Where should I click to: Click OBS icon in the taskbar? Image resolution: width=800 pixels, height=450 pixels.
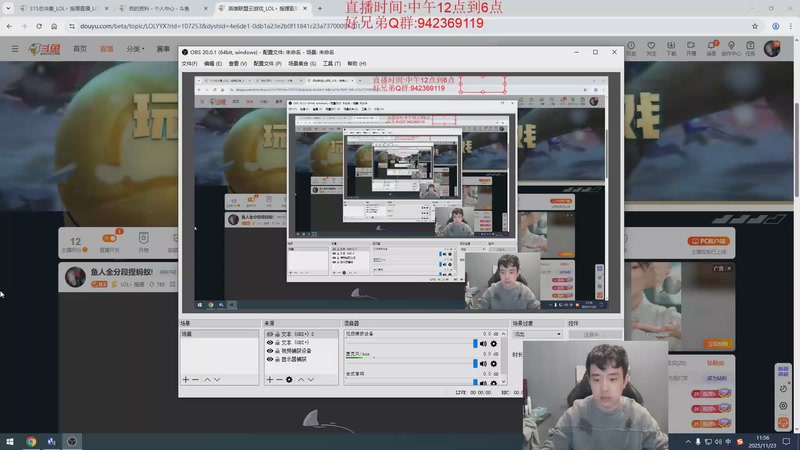(72, 442)
